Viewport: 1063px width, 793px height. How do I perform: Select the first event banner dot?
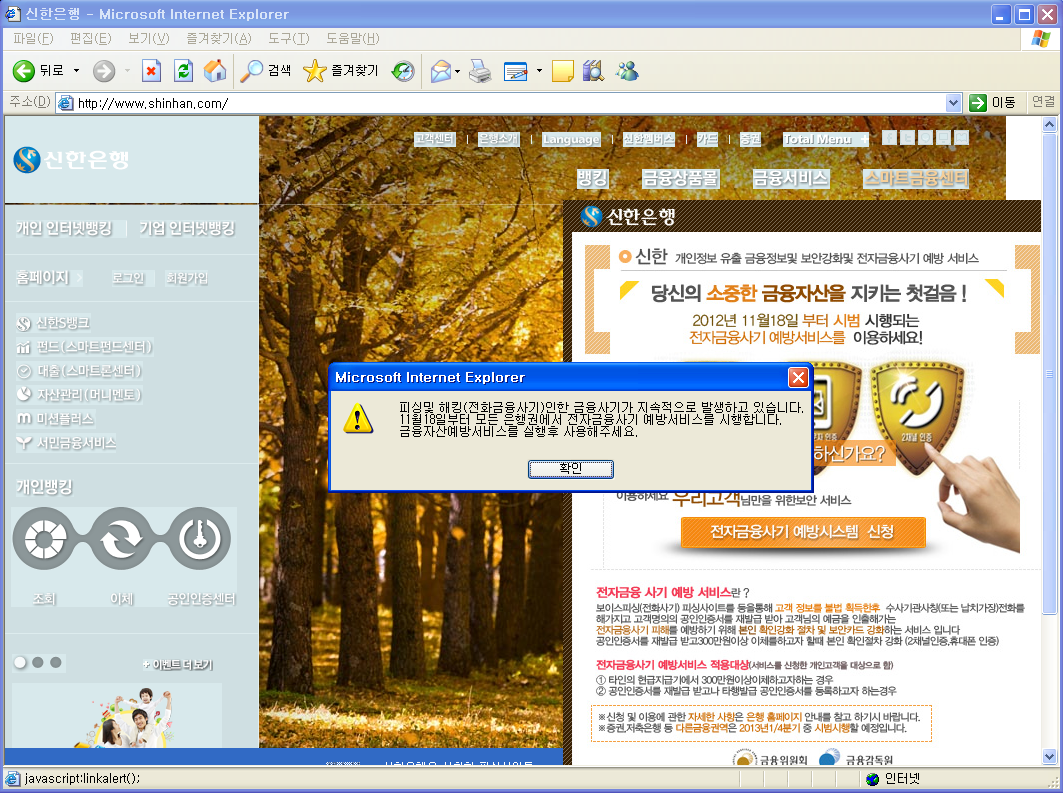20,662
